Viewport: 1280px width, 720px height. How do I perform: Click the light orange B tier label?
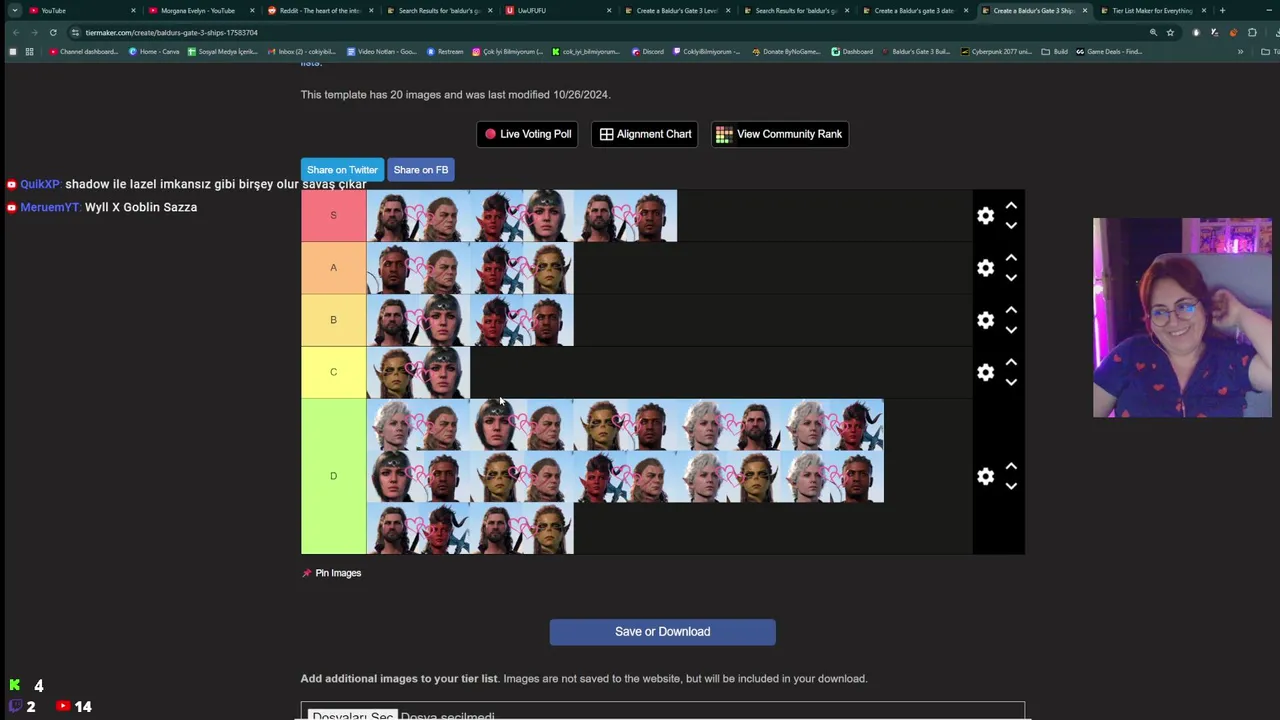point(334,320)
